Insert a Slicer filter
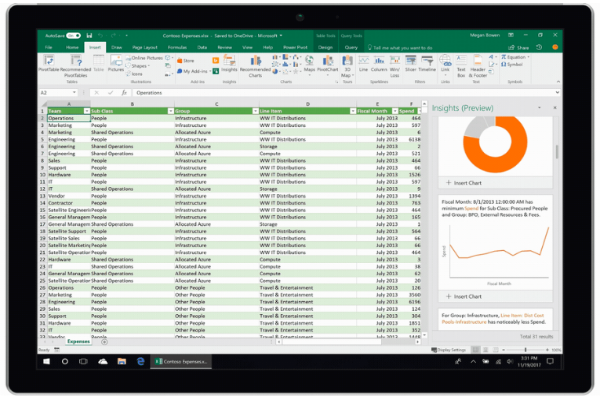The height and width of the screenshot is (400, 600). [411, 64]
